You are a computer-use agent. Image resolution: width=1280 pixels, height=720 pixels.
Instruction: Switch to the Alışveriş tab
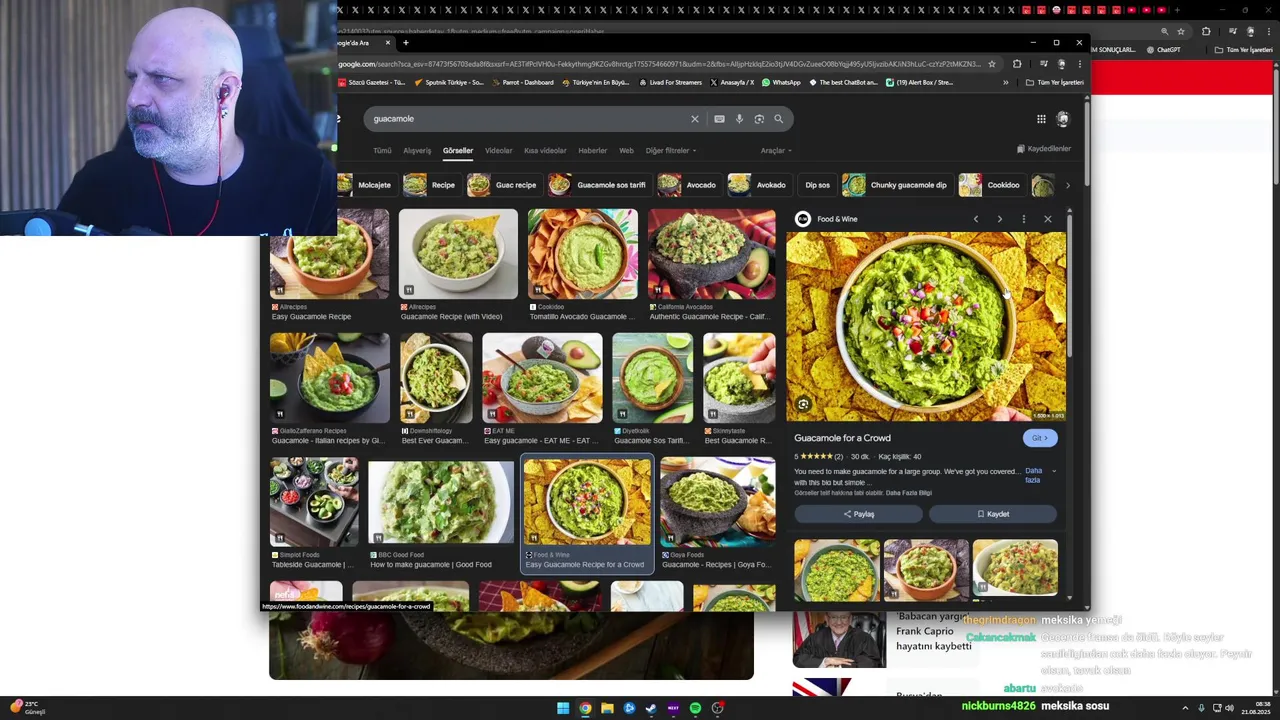pyautogui.click(x=417, y=151)
